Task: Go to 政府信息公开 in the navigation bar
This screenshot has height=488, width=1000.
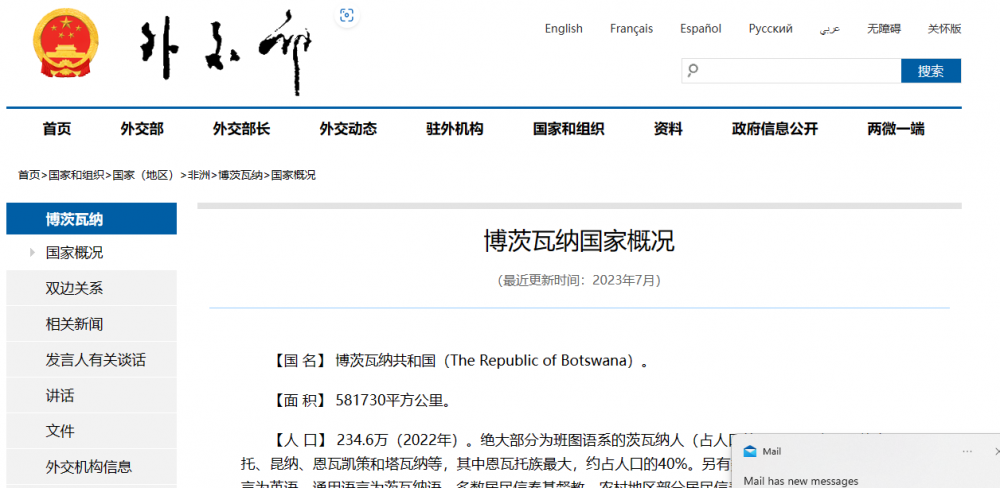Action: (774, 129)
